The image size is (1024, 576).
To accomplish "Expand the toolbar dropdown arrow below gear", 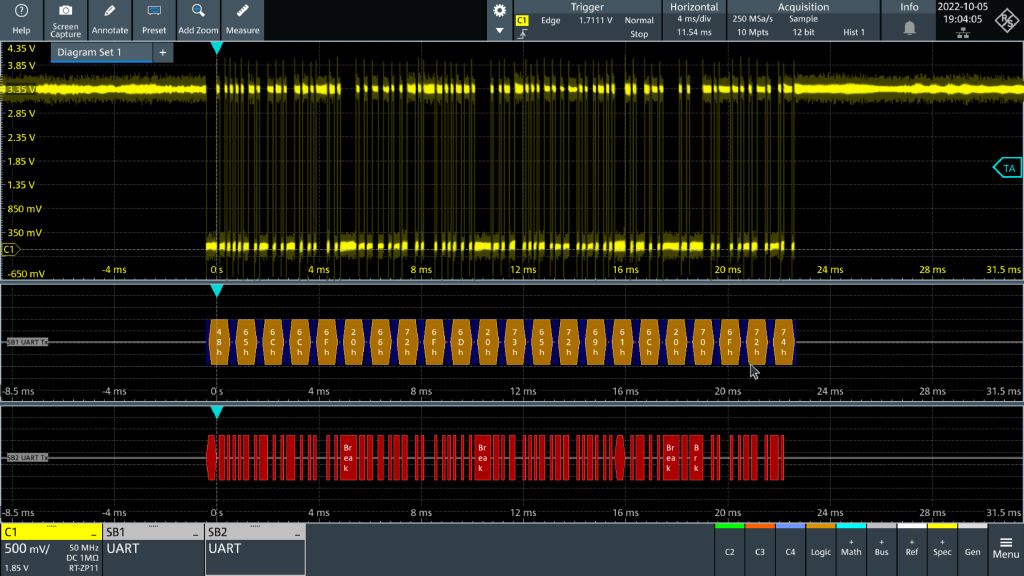I will tap(500, 31).
